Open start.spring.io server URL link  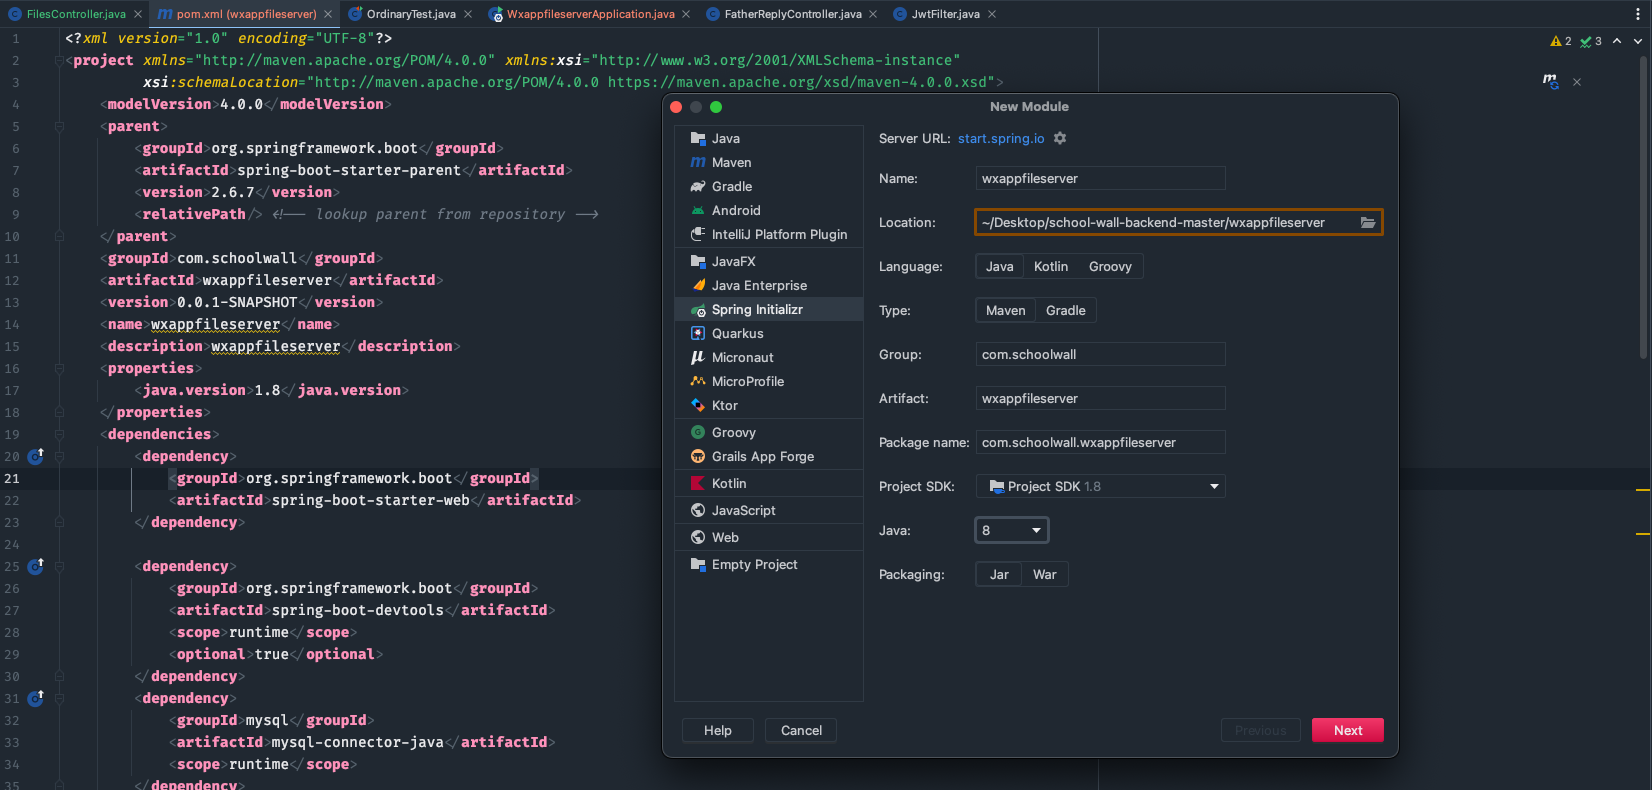click(x=1001, y=138)
